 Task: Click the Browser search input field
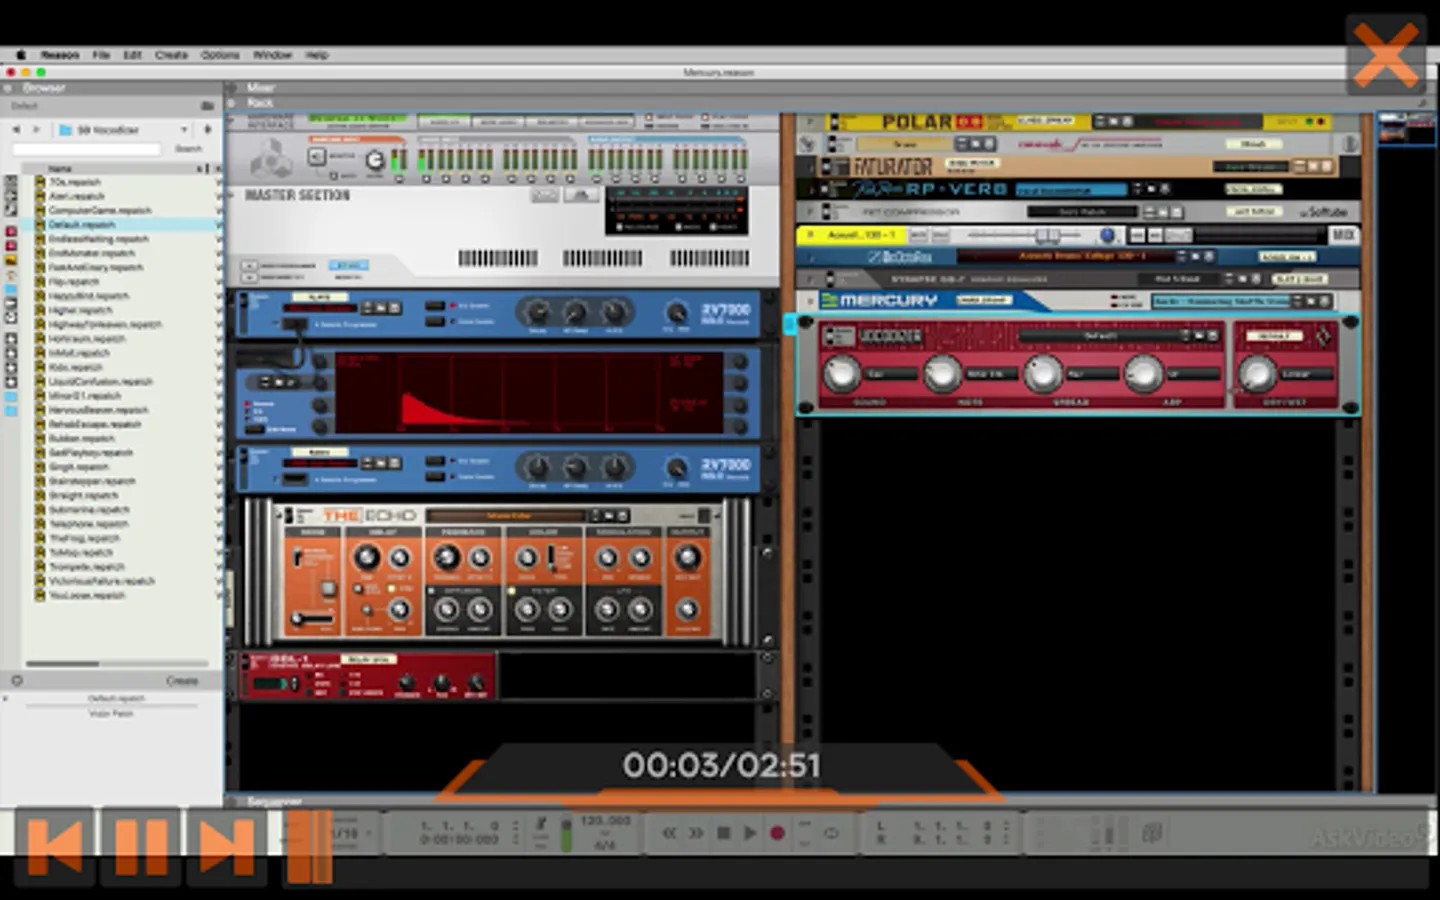(86, 149)
